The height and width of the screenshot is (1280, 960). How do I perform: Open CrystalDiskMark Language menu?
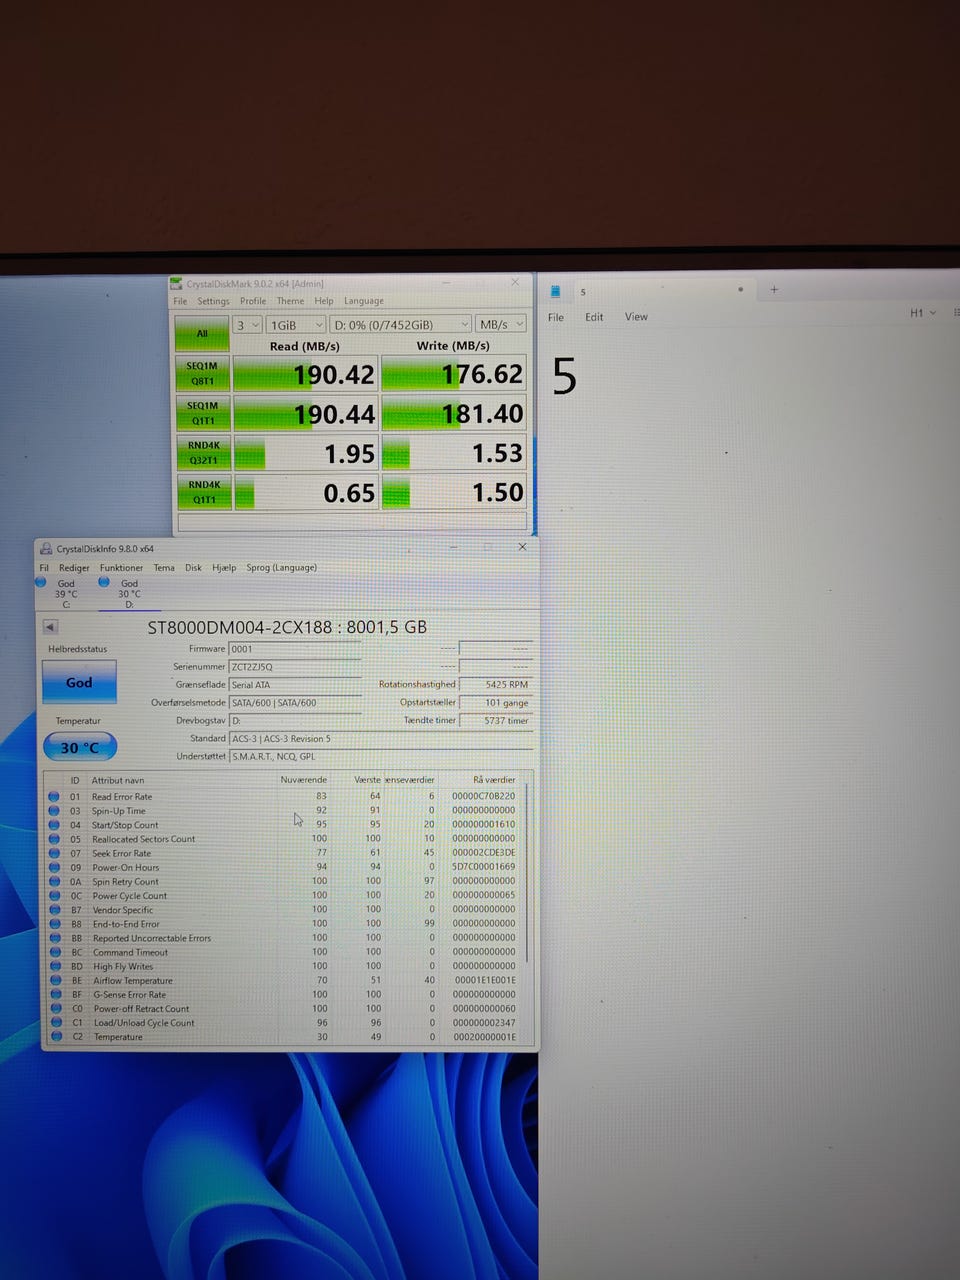point(364,301)
